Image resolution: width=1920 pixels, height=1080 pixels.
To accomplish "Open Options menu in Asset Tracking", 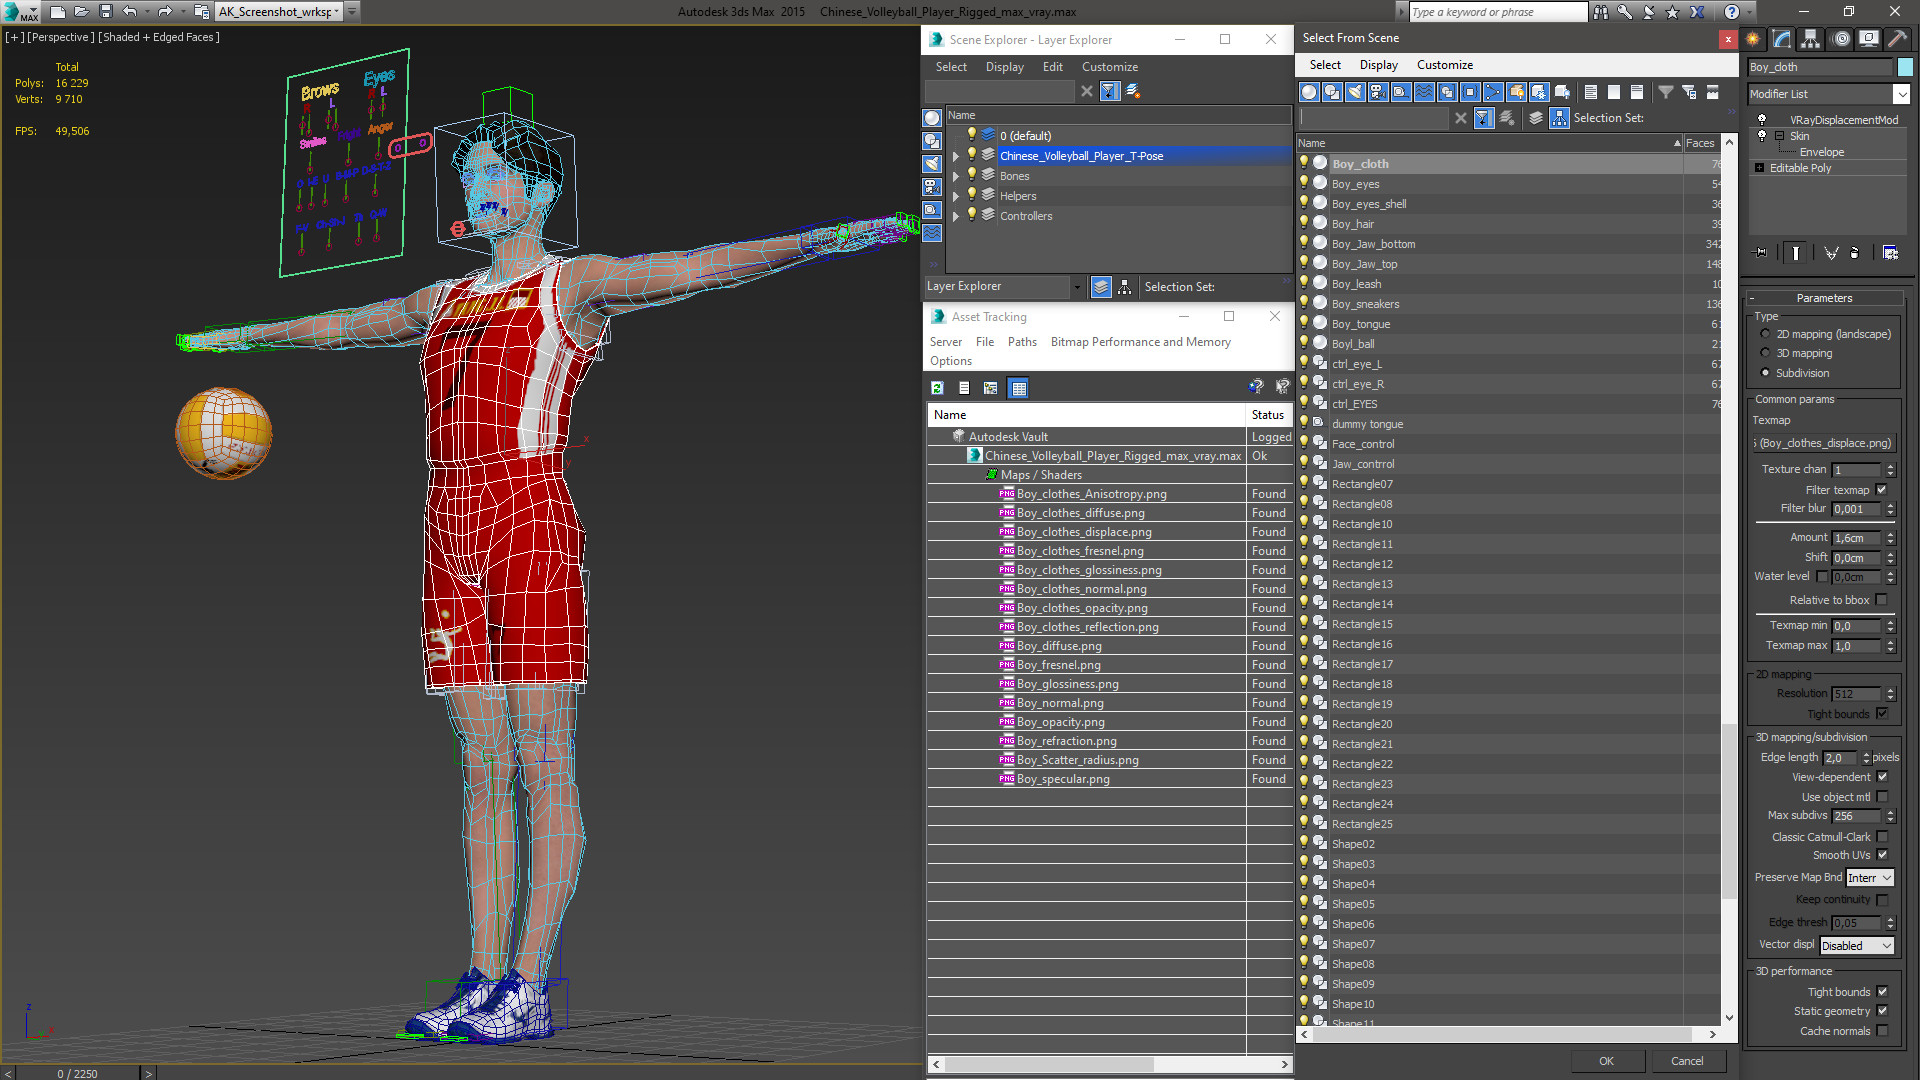I will (951, 361).
